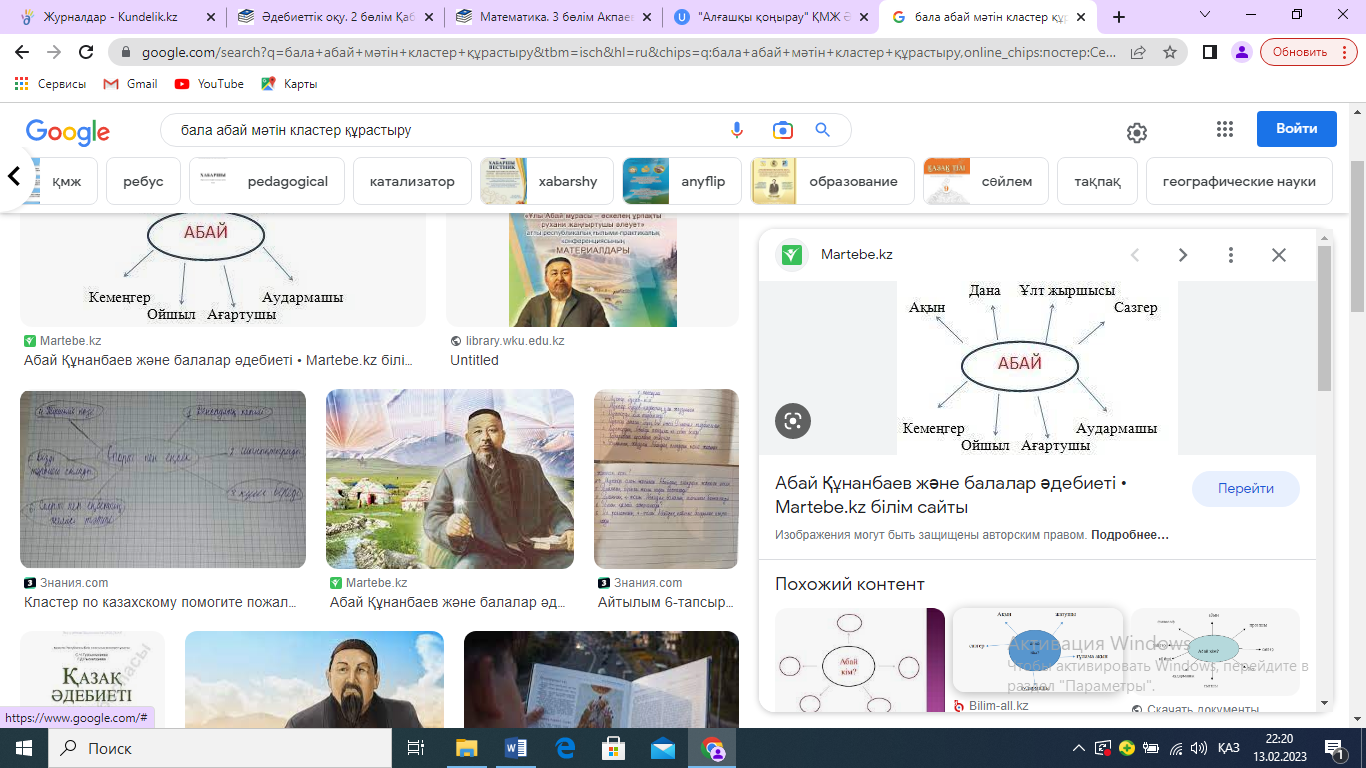Open the Chrome profile avatar
This screenshot has height=768, width=1366.
coord(1242,53)
